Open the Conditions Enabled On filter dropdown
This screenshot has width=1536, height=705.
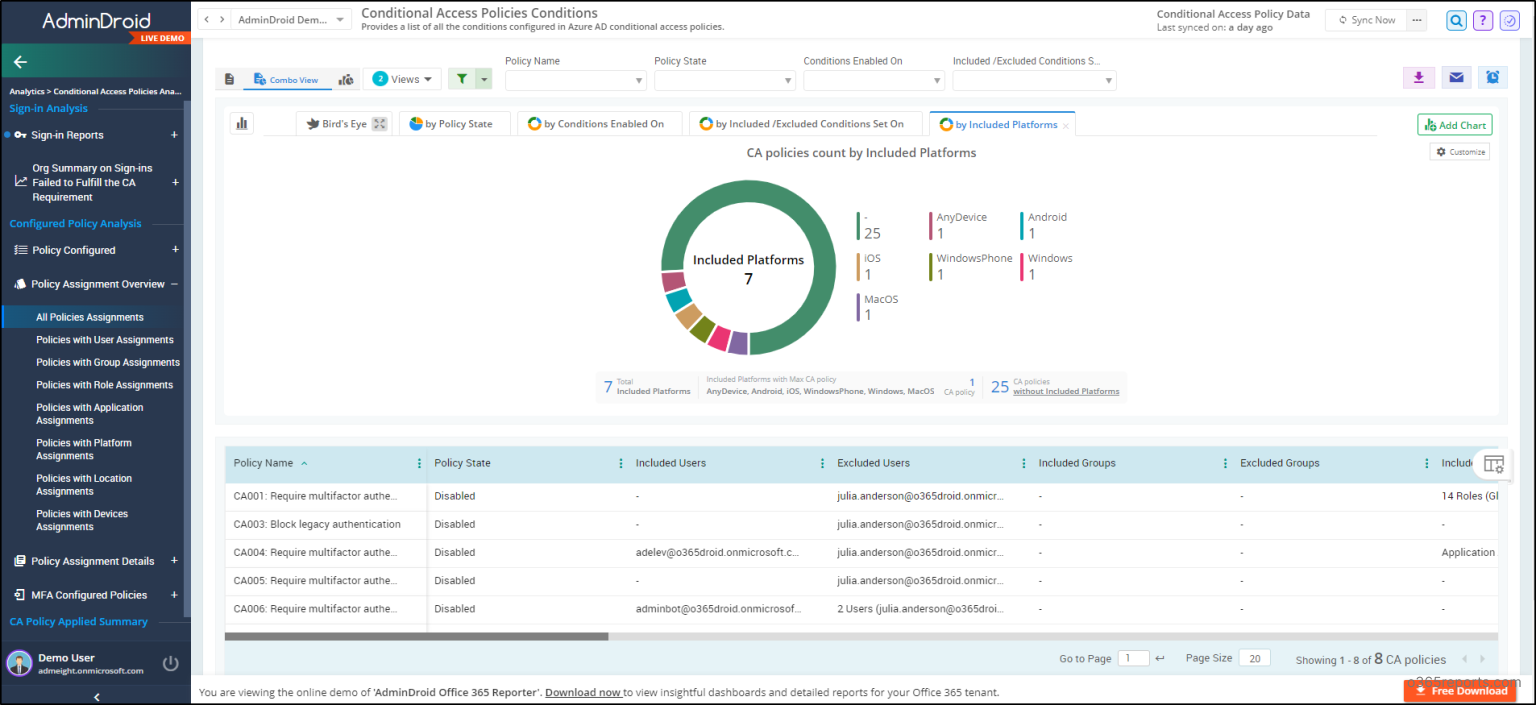click(874, 81)
